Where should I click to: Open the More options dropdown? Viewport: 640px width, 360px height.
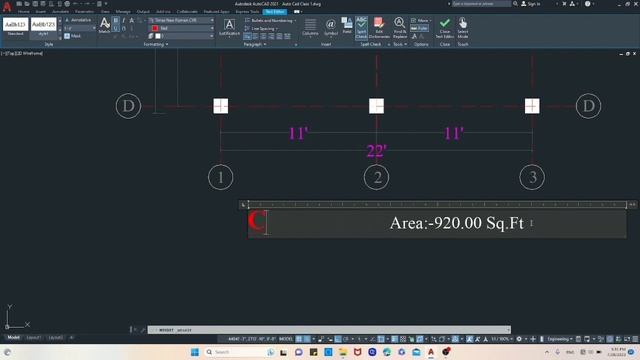pyautogui.click(x=422, y=20)
